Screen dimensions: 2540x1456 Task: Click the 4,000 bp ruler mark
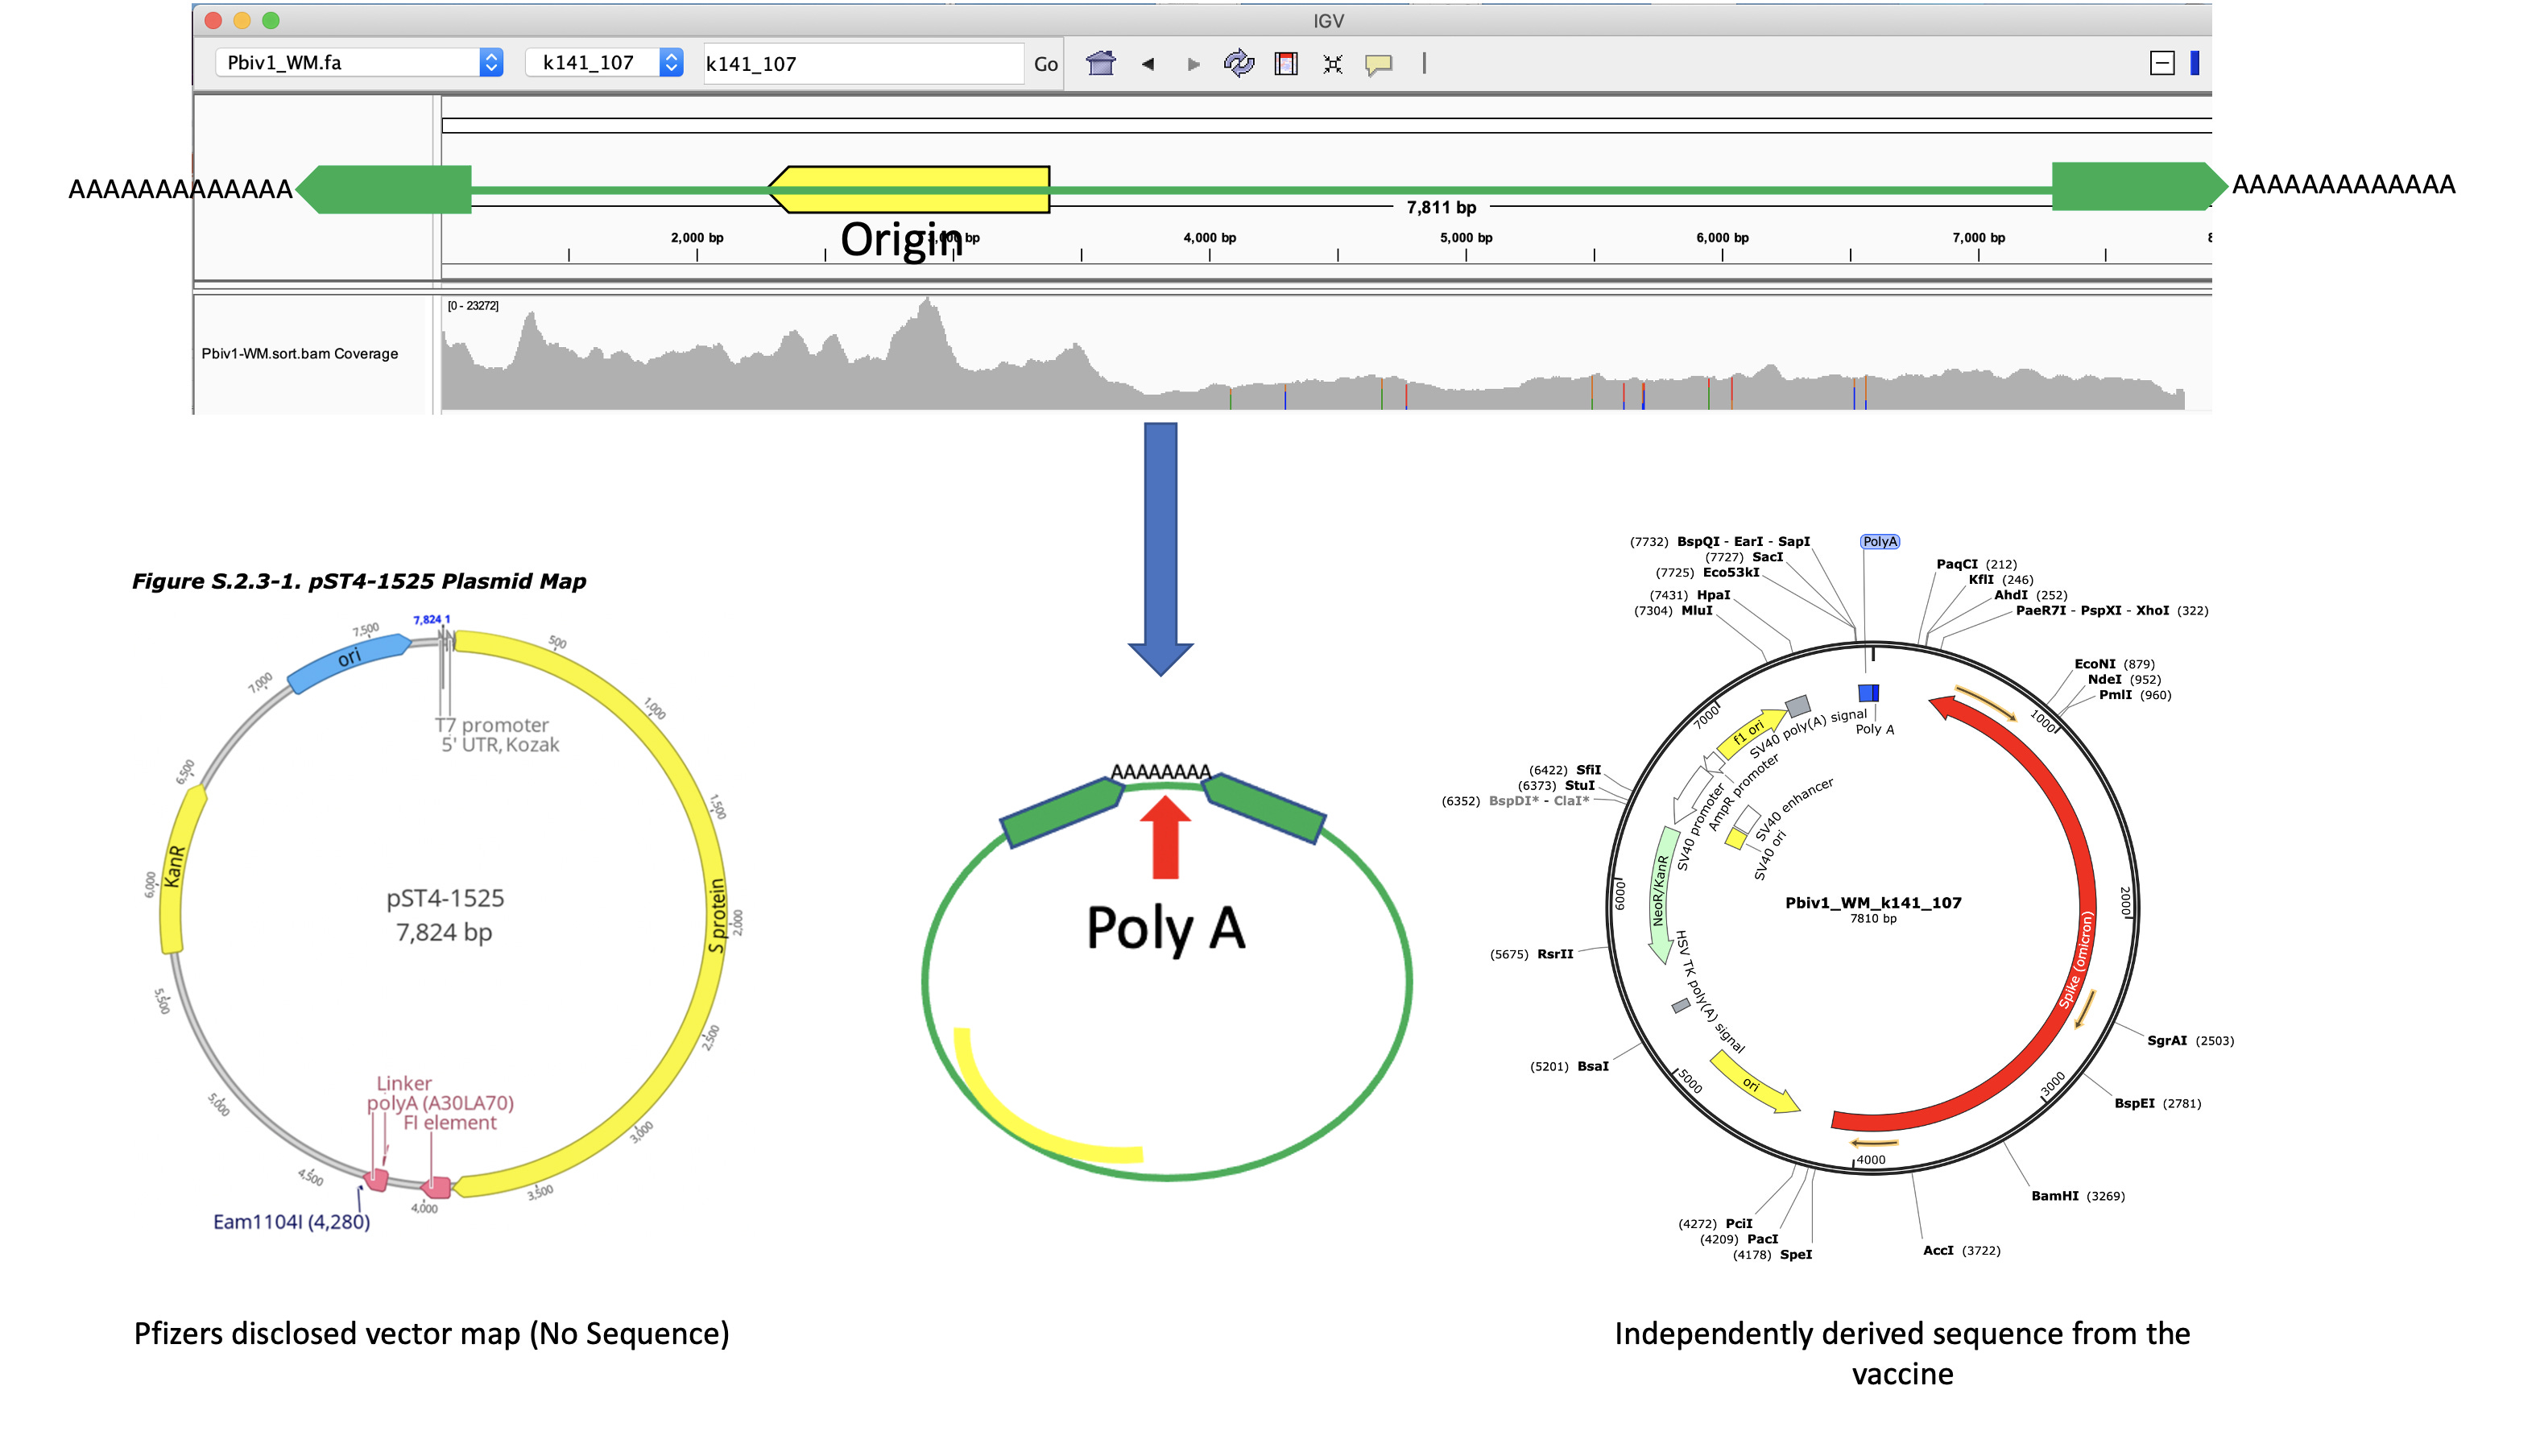(x=1209, y=238)
